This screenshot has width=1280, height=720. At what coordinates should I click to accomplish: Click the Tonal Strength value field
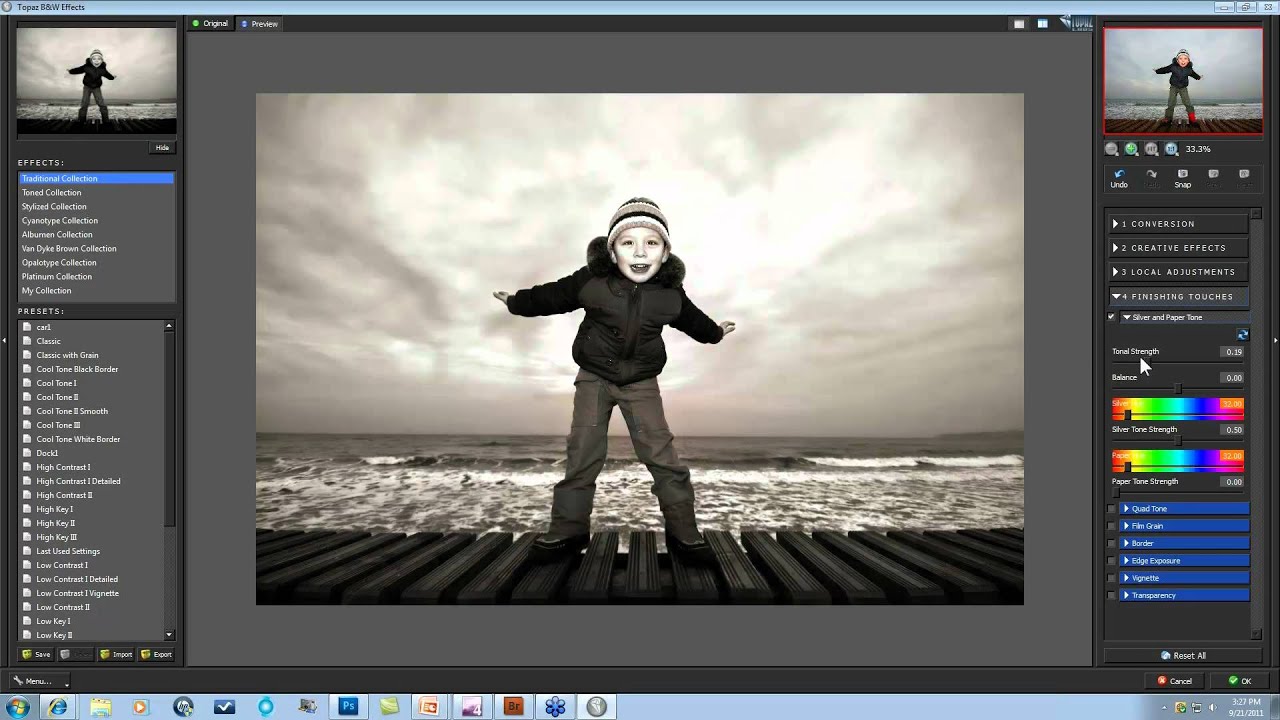click(1233, 352)
